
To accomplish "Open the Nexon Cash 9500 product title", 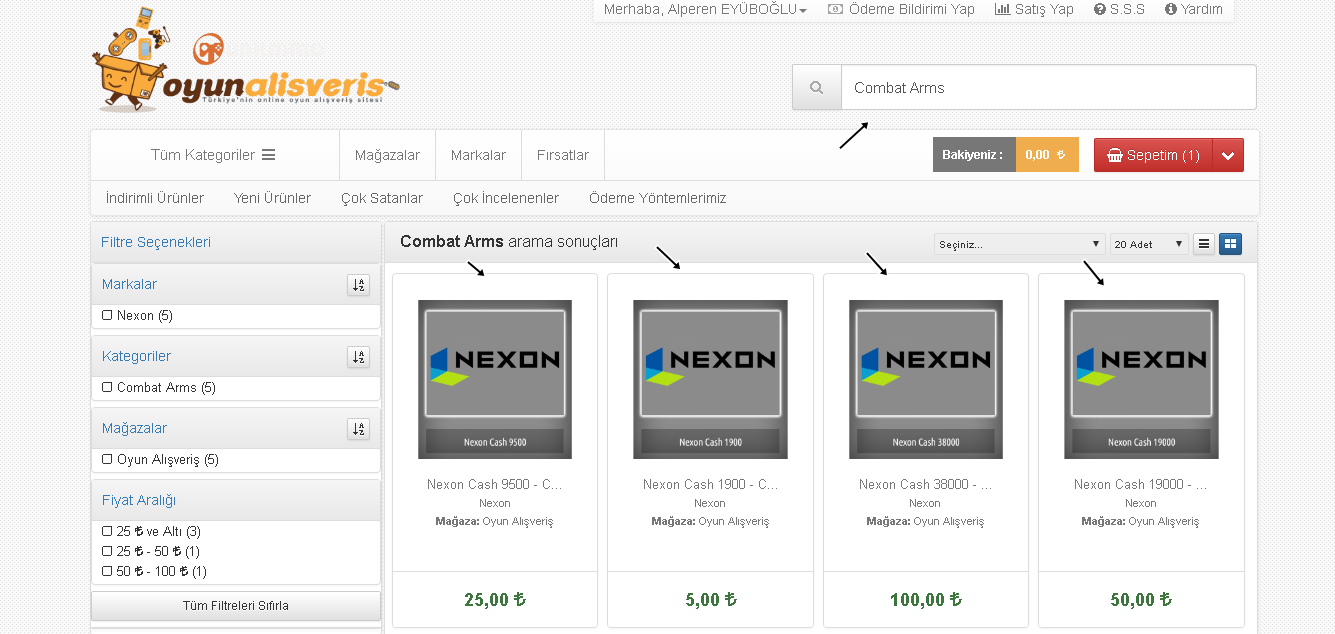I will click(x=495, y=484).
